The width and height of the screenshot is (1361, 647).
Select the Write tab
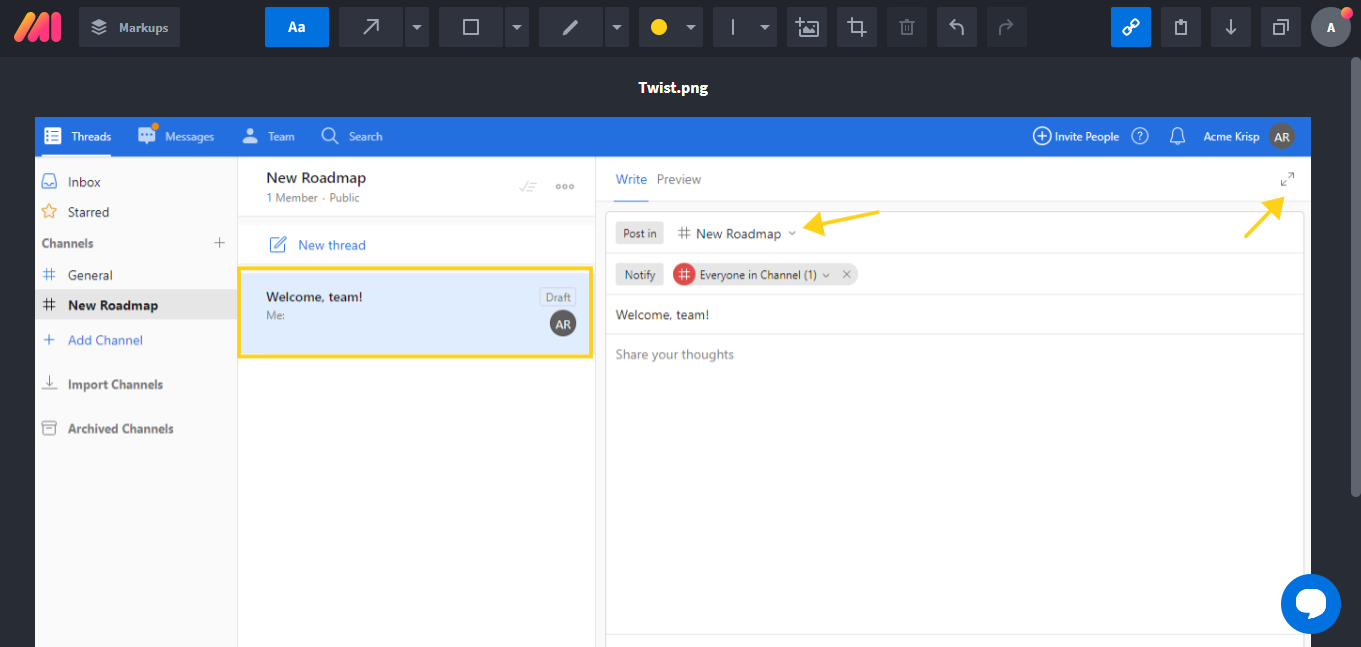click(x=631, y=179)
